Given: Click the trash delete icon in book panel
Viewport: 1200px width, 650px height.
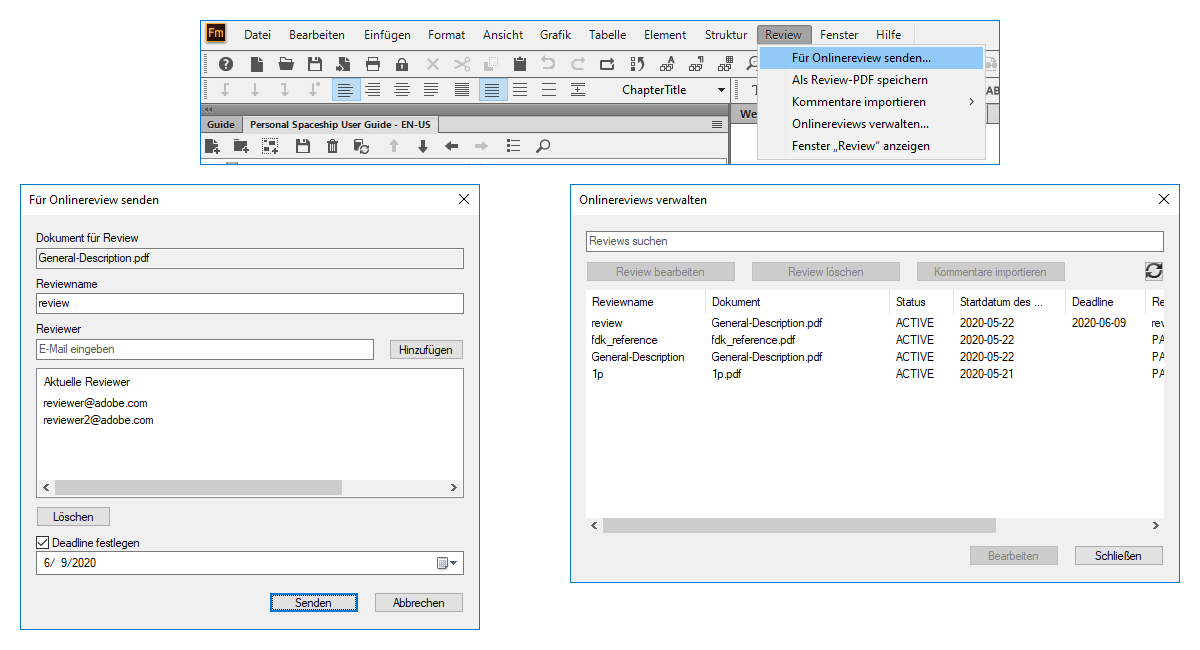Looking at the screenshot, I should [x=332, y=147].
